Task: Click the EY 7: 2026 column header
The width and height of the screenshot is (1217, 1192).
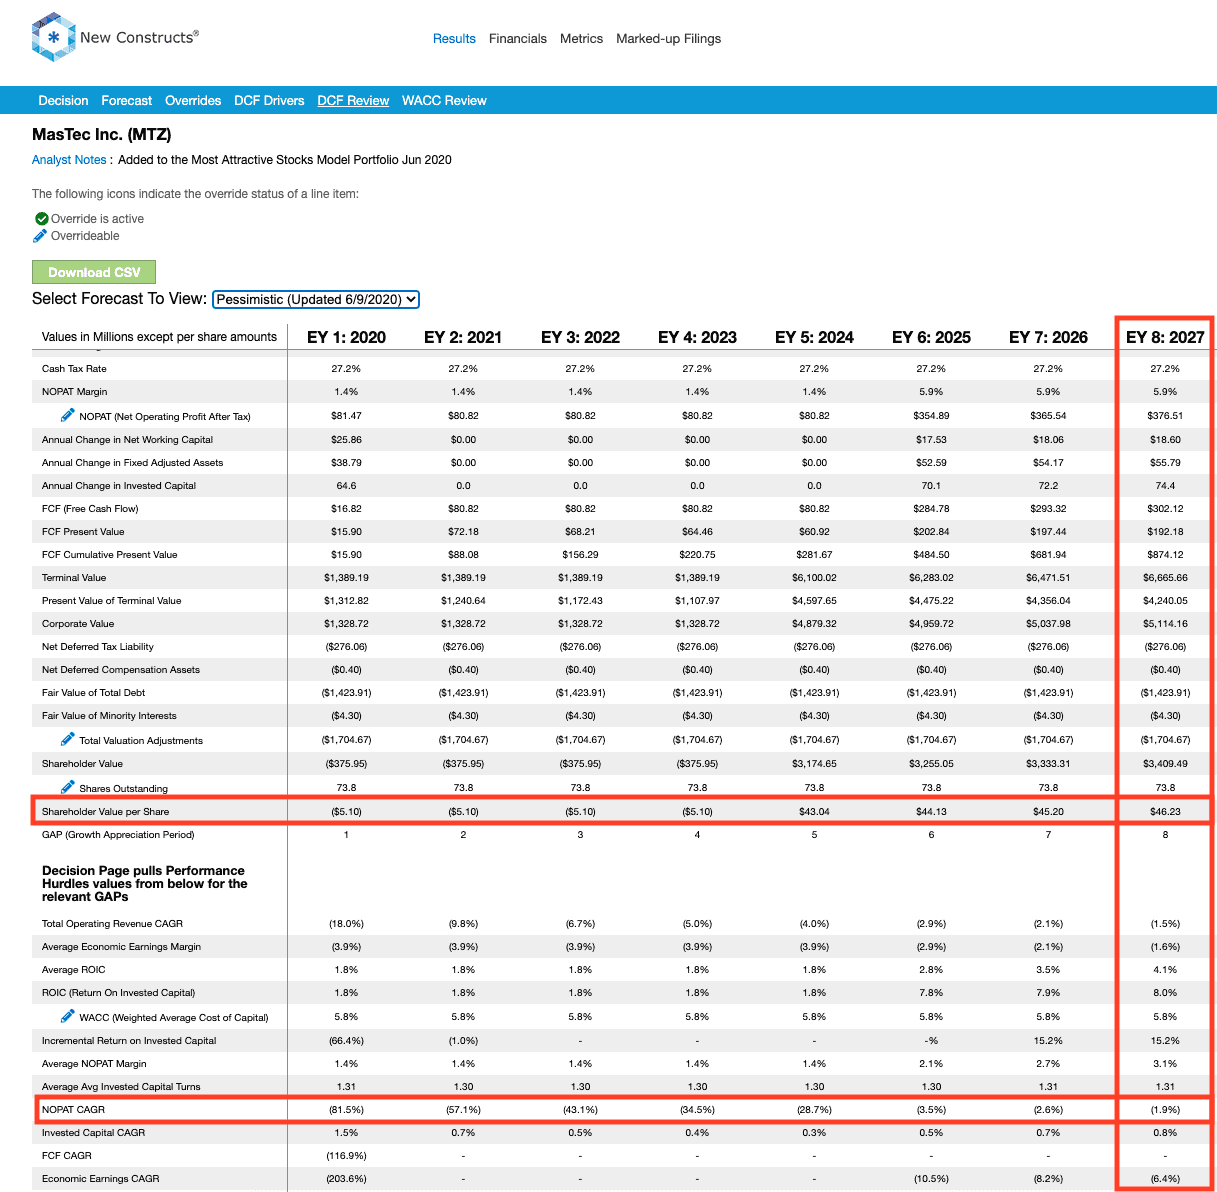Action: click(x=1048, y=337)
